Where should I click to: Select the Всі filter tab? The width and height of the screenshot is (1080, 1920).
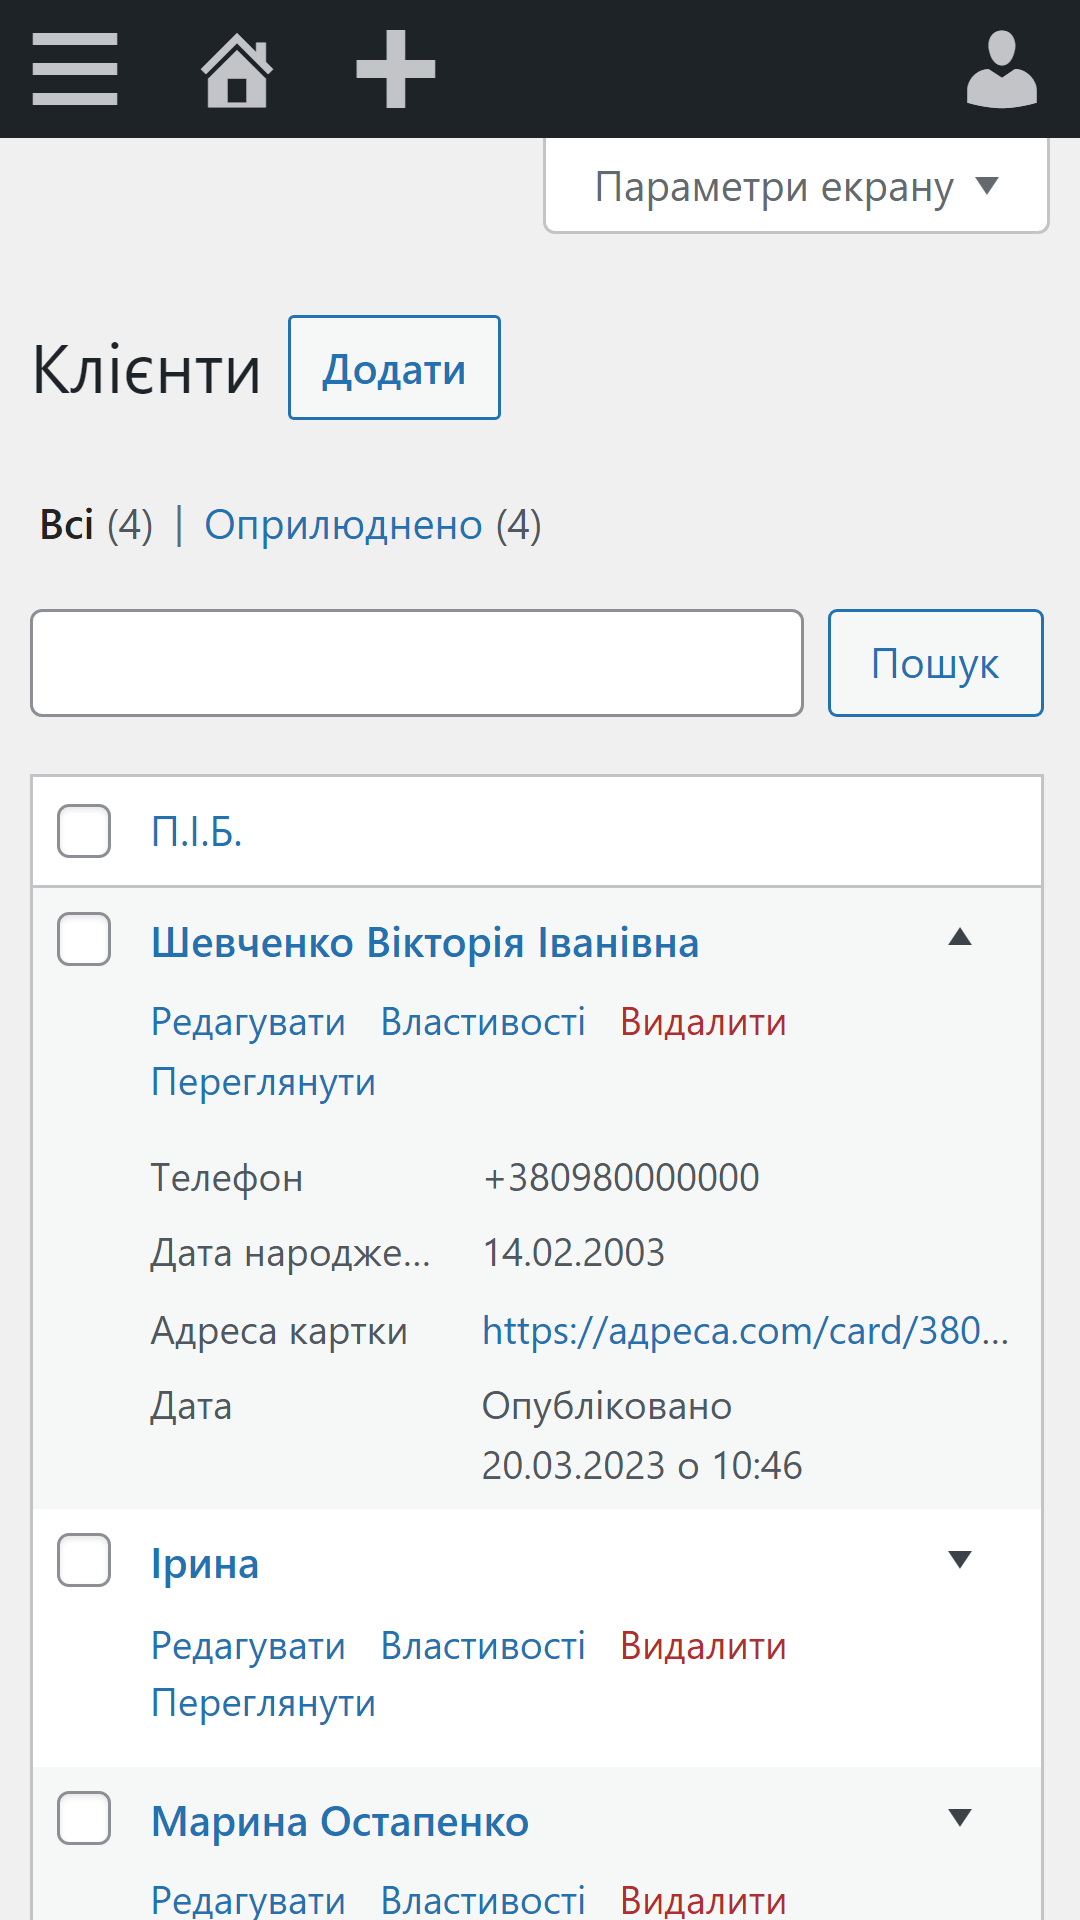tap(67, 525)
